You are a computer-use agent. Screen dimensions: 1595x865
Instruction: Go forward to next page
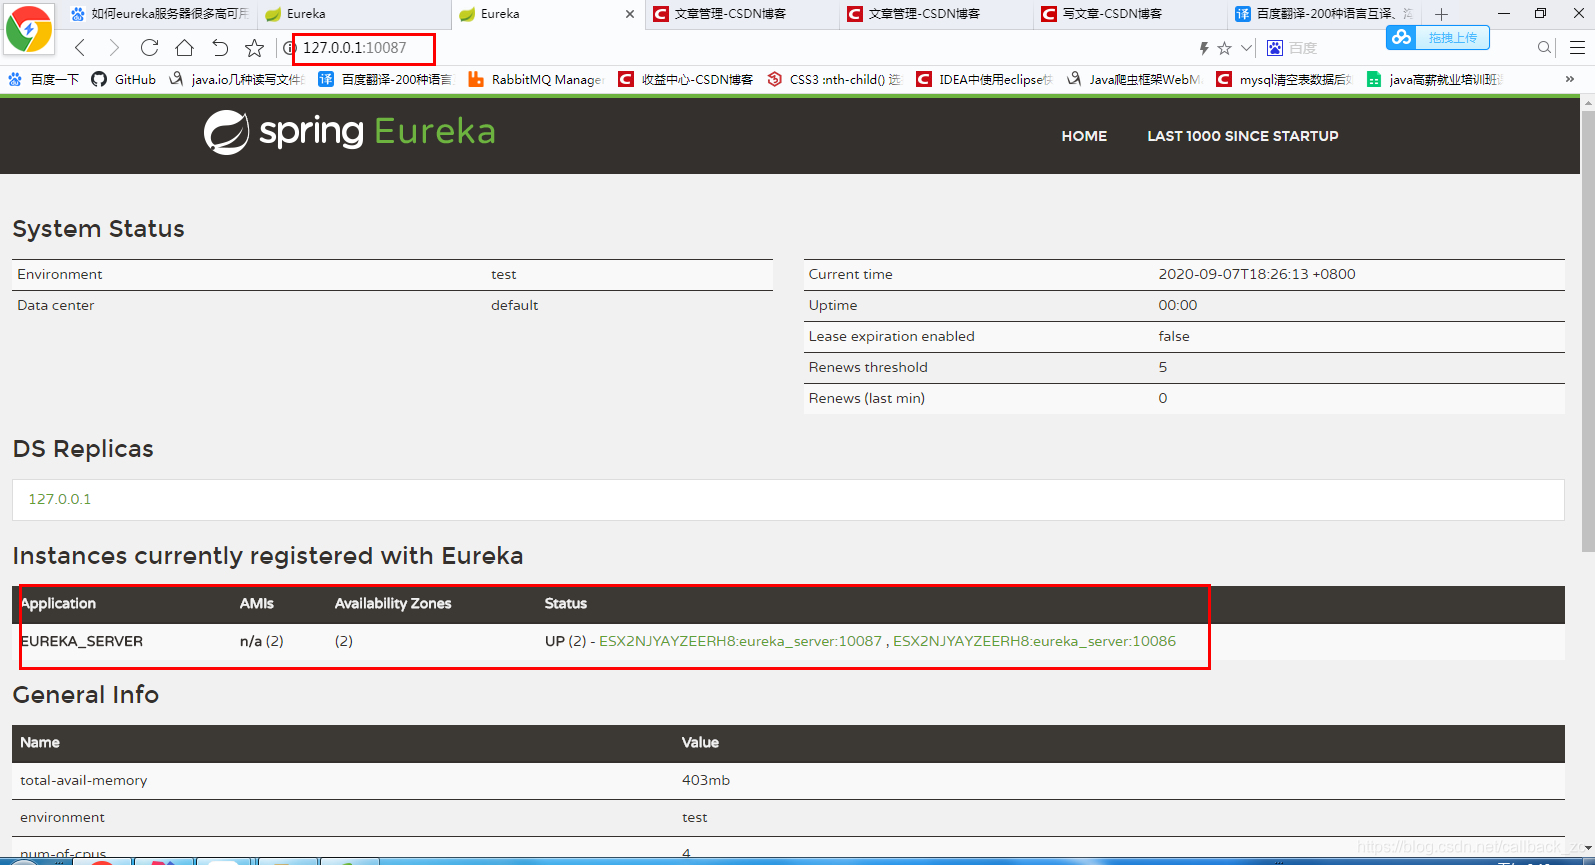tap(114, 48)
